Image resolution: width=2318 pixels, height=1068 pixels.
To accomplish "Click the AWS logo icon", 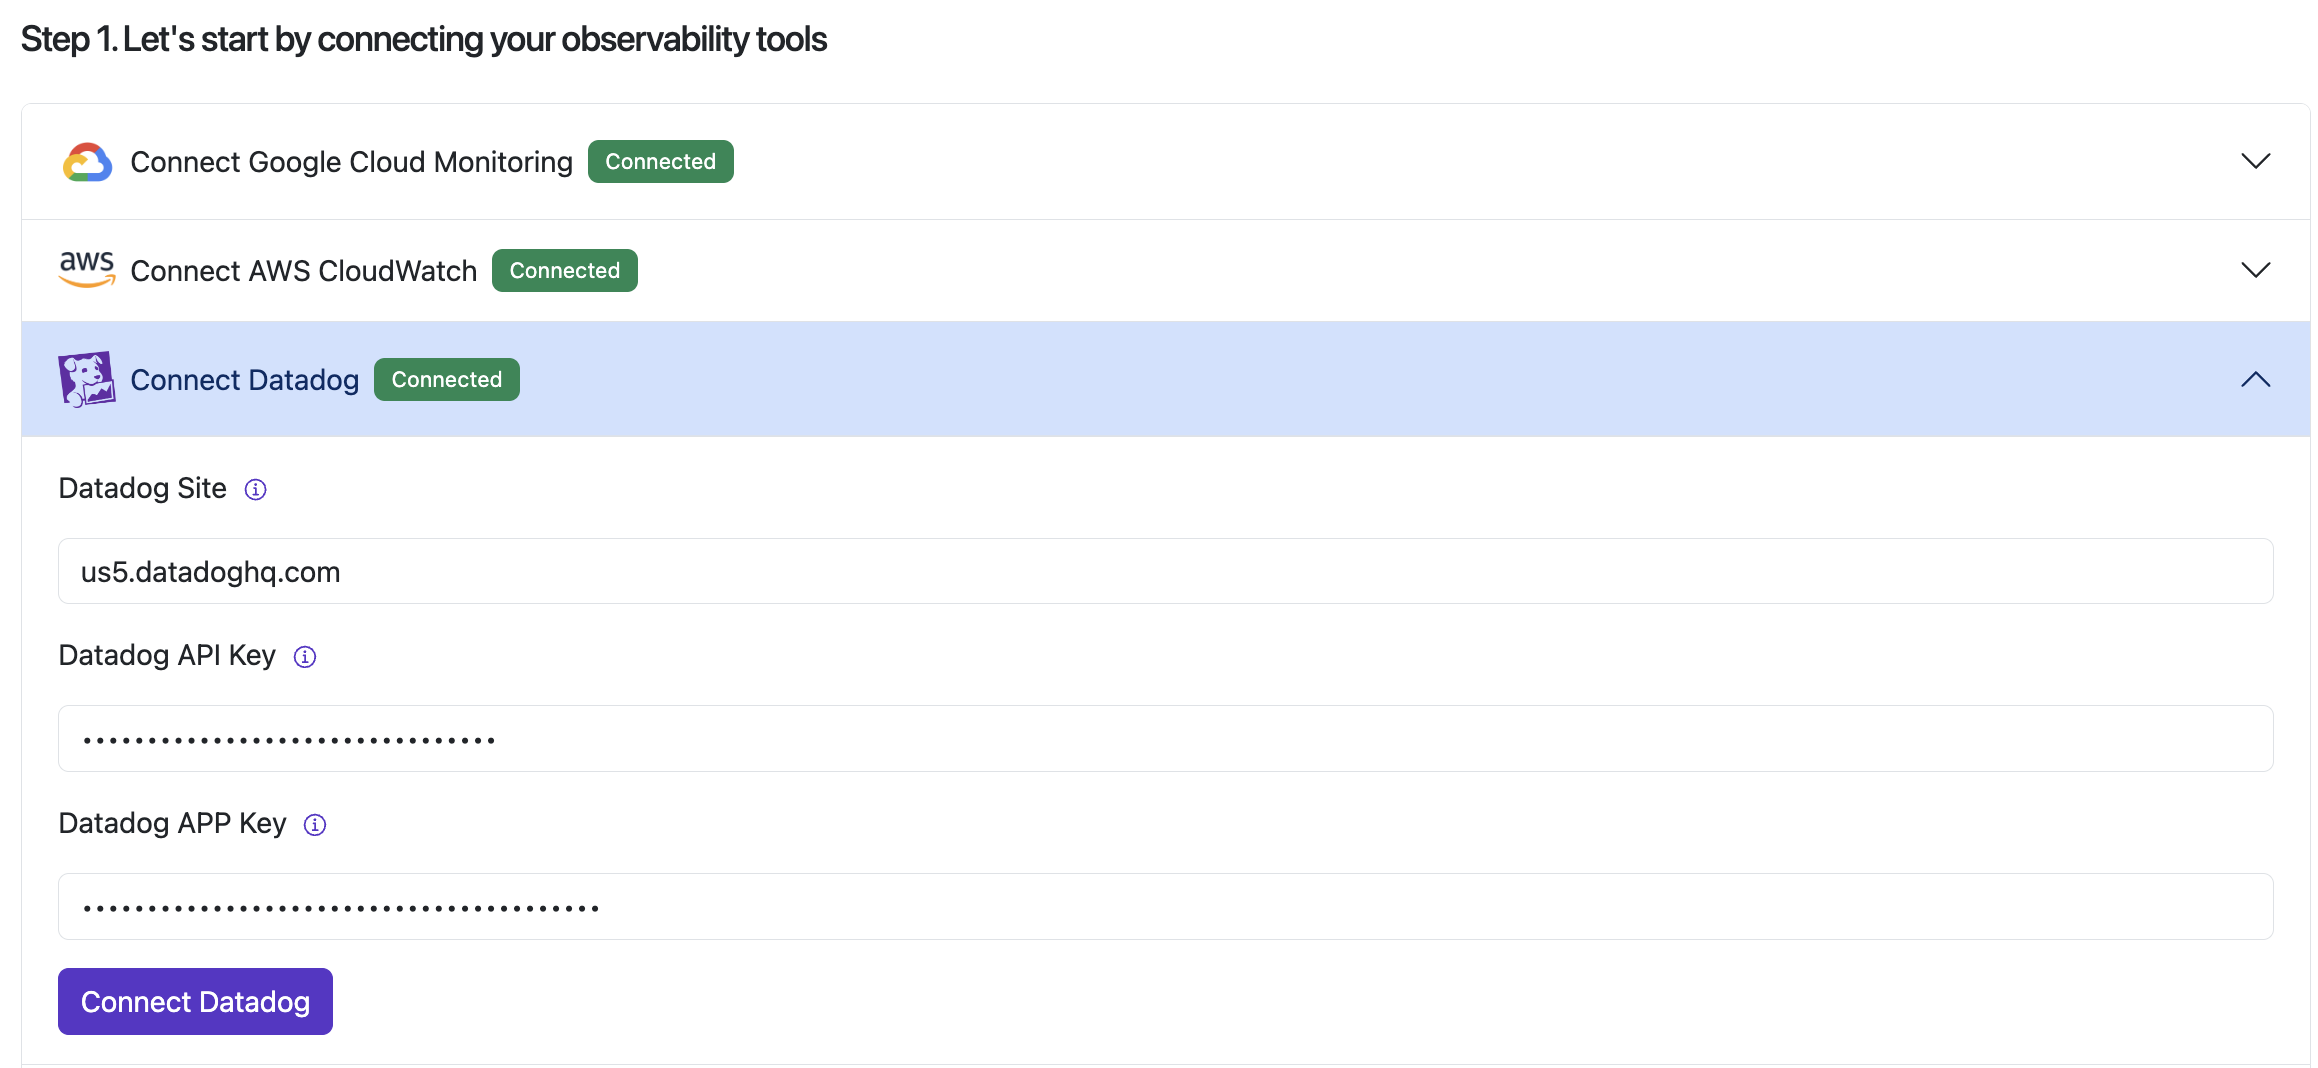I will (87, 270).
